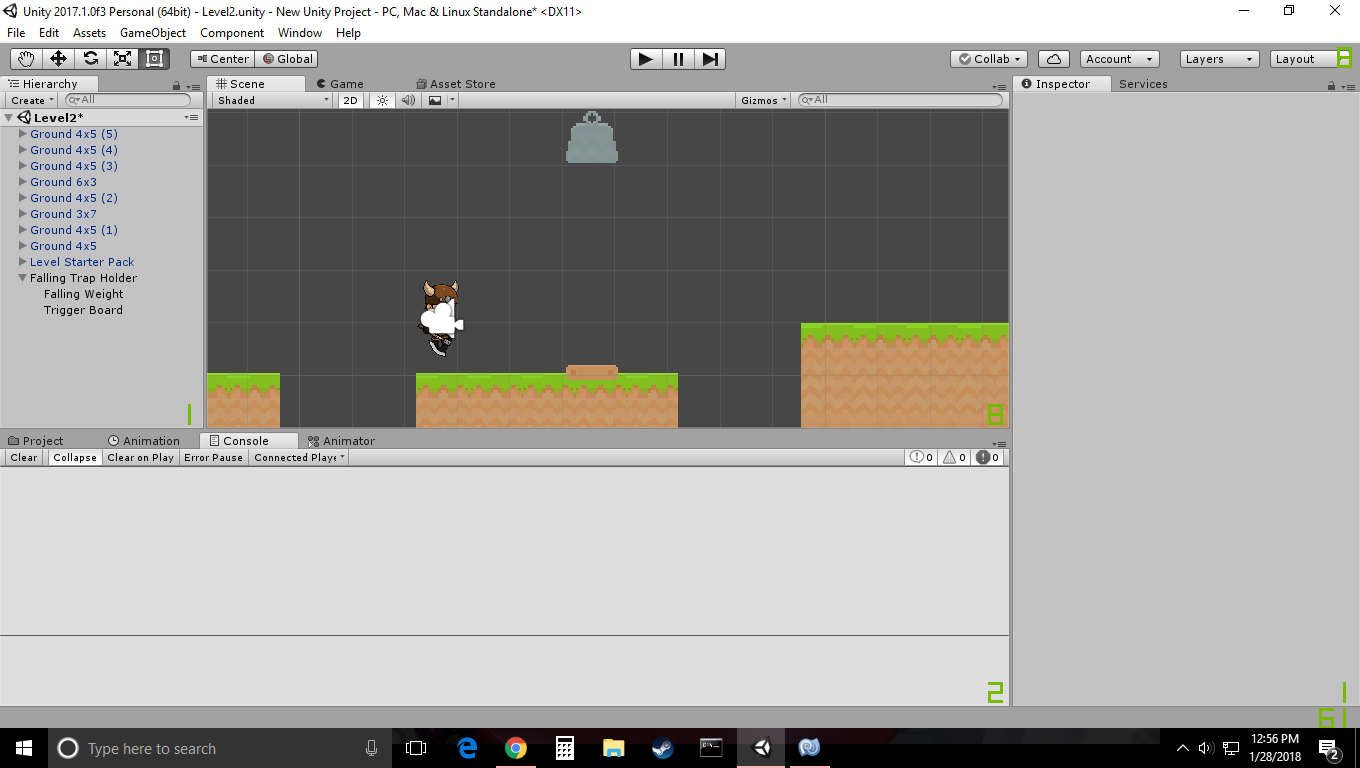This screenshot has width=1360, height=768.
Task: Toggle Error Pause in the Console
Action: (x=214, y=458)
